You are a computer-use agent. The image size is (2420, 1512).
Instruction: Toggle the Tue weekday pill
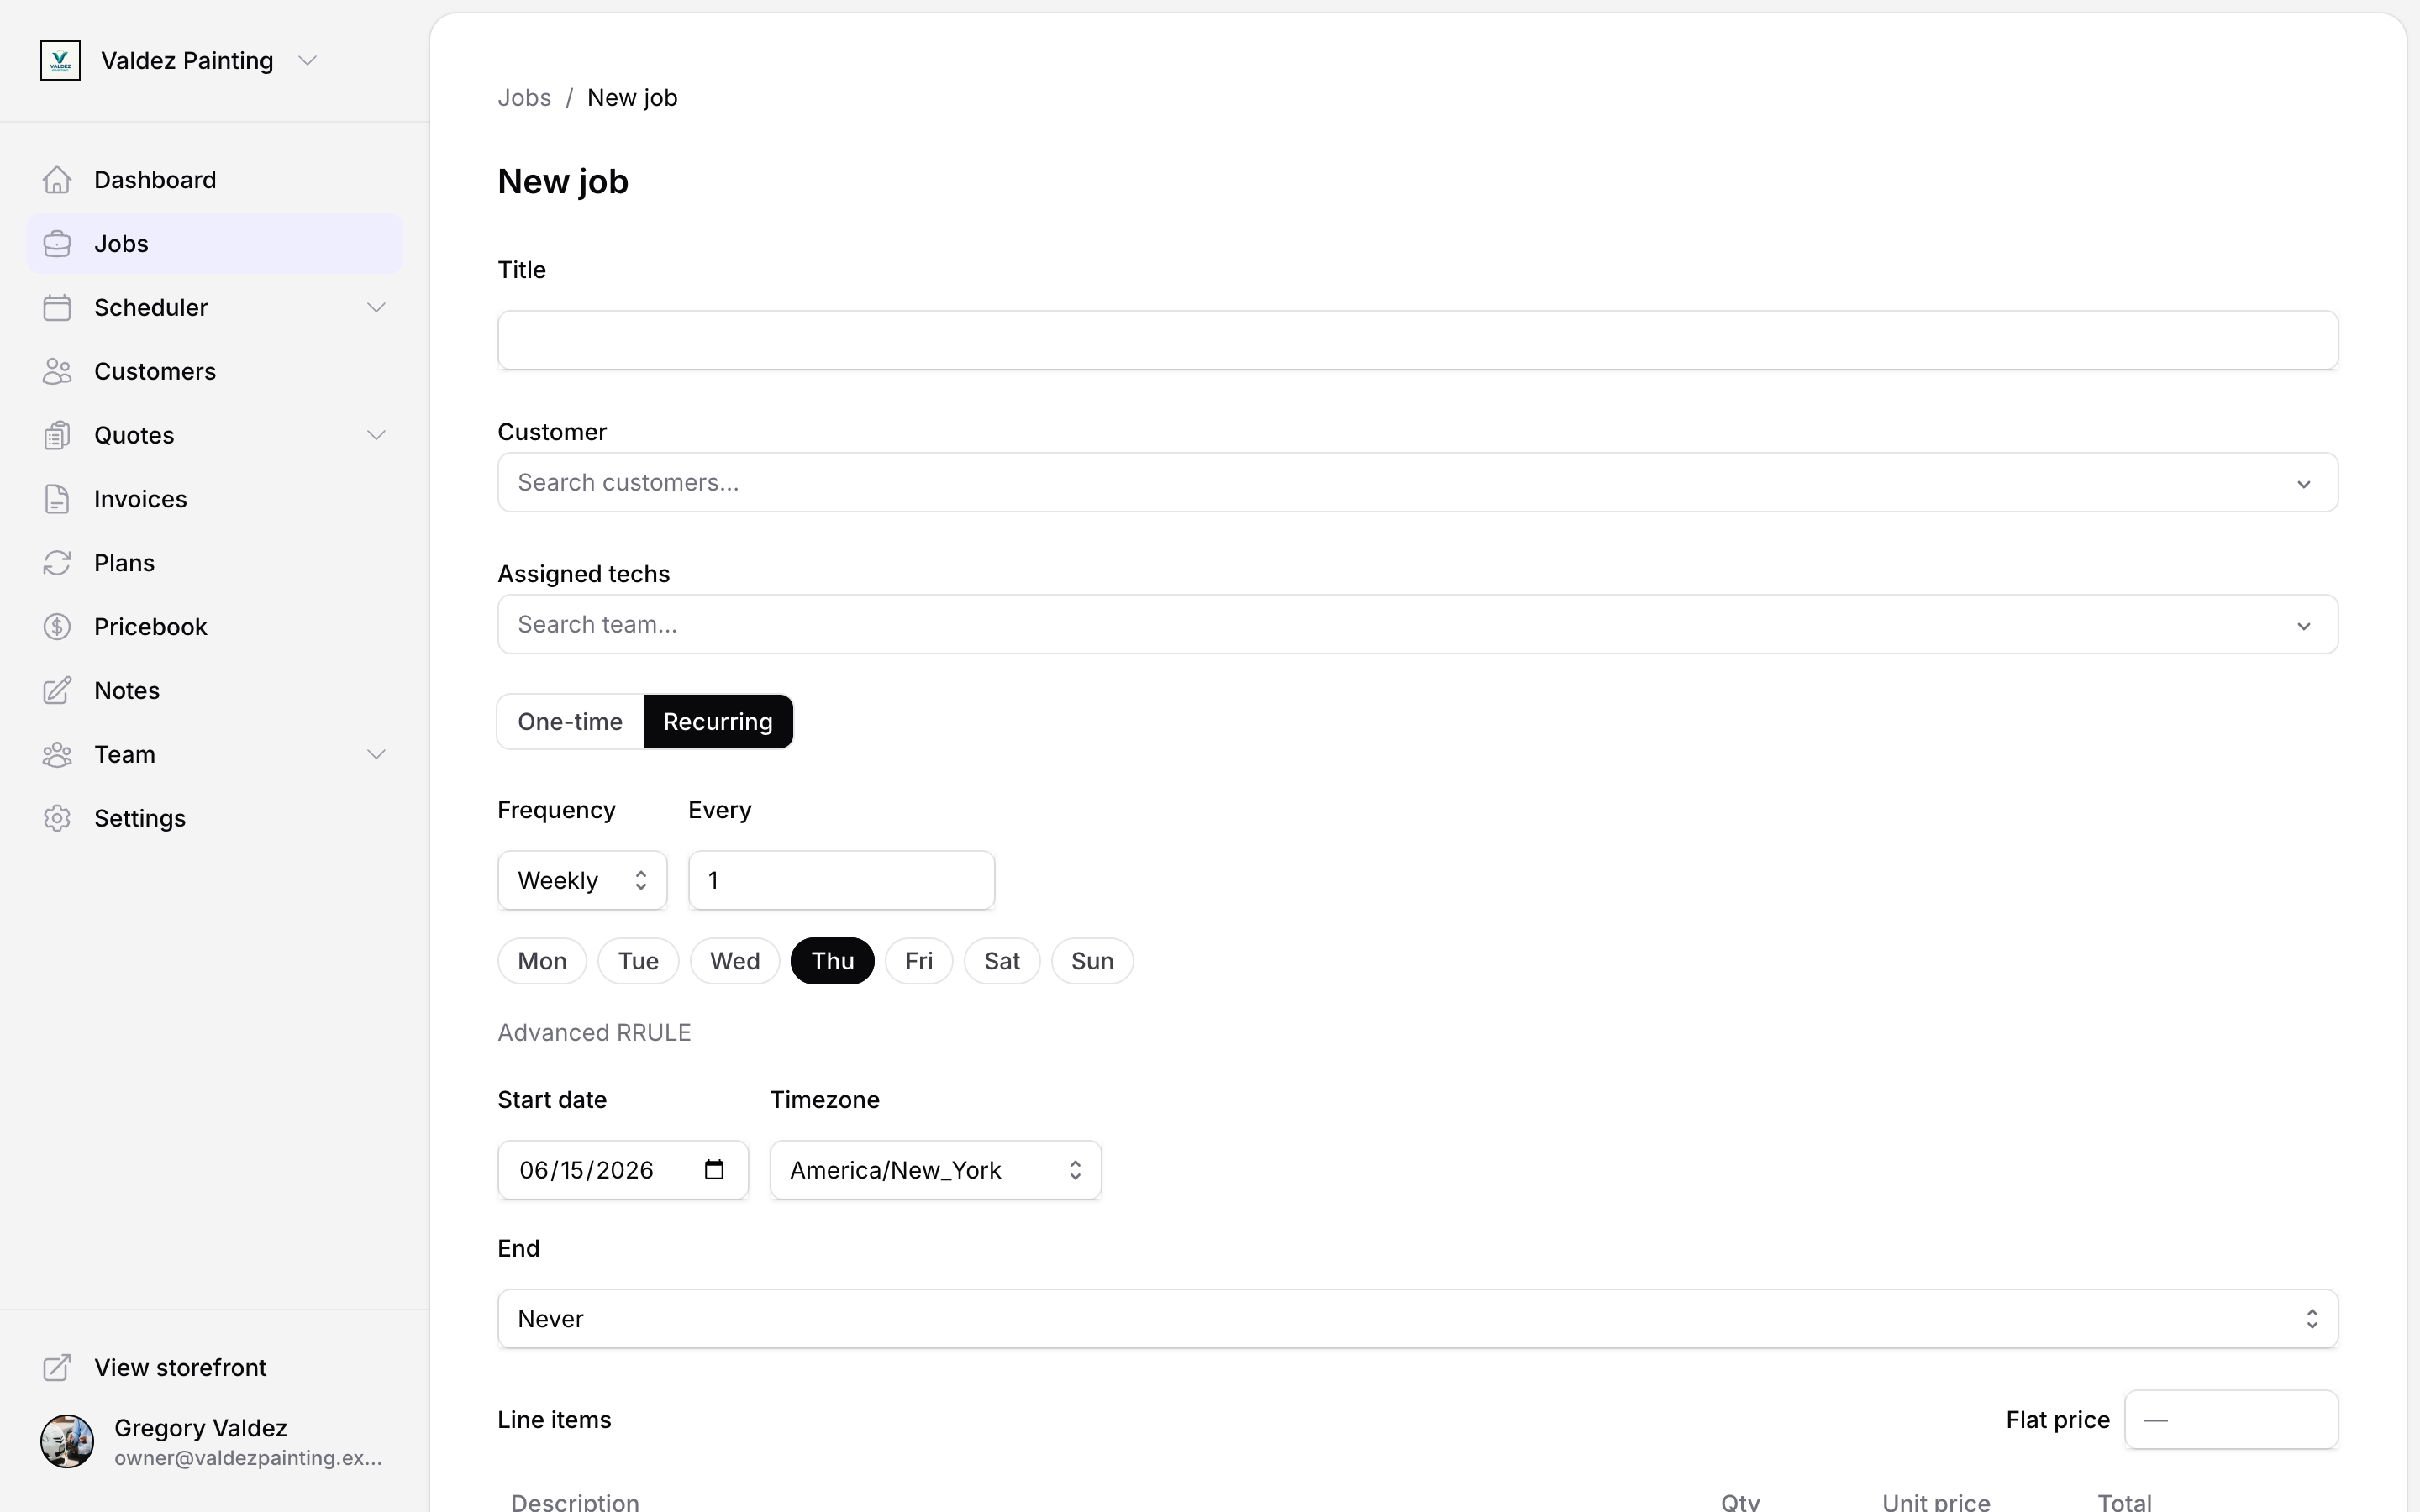click(x=638, y=961)
